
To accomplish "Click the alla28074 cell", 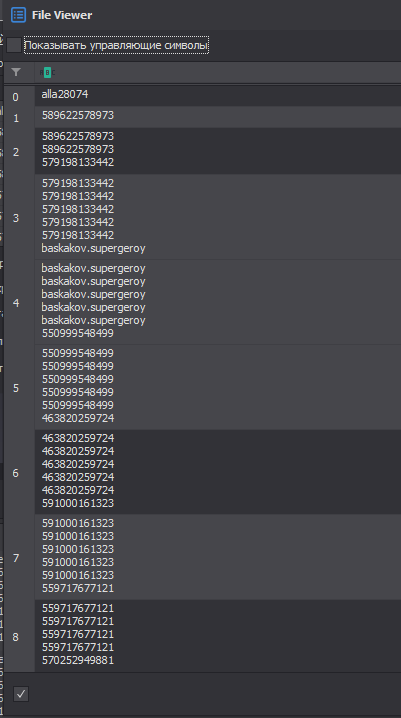I will coord(65,95).
